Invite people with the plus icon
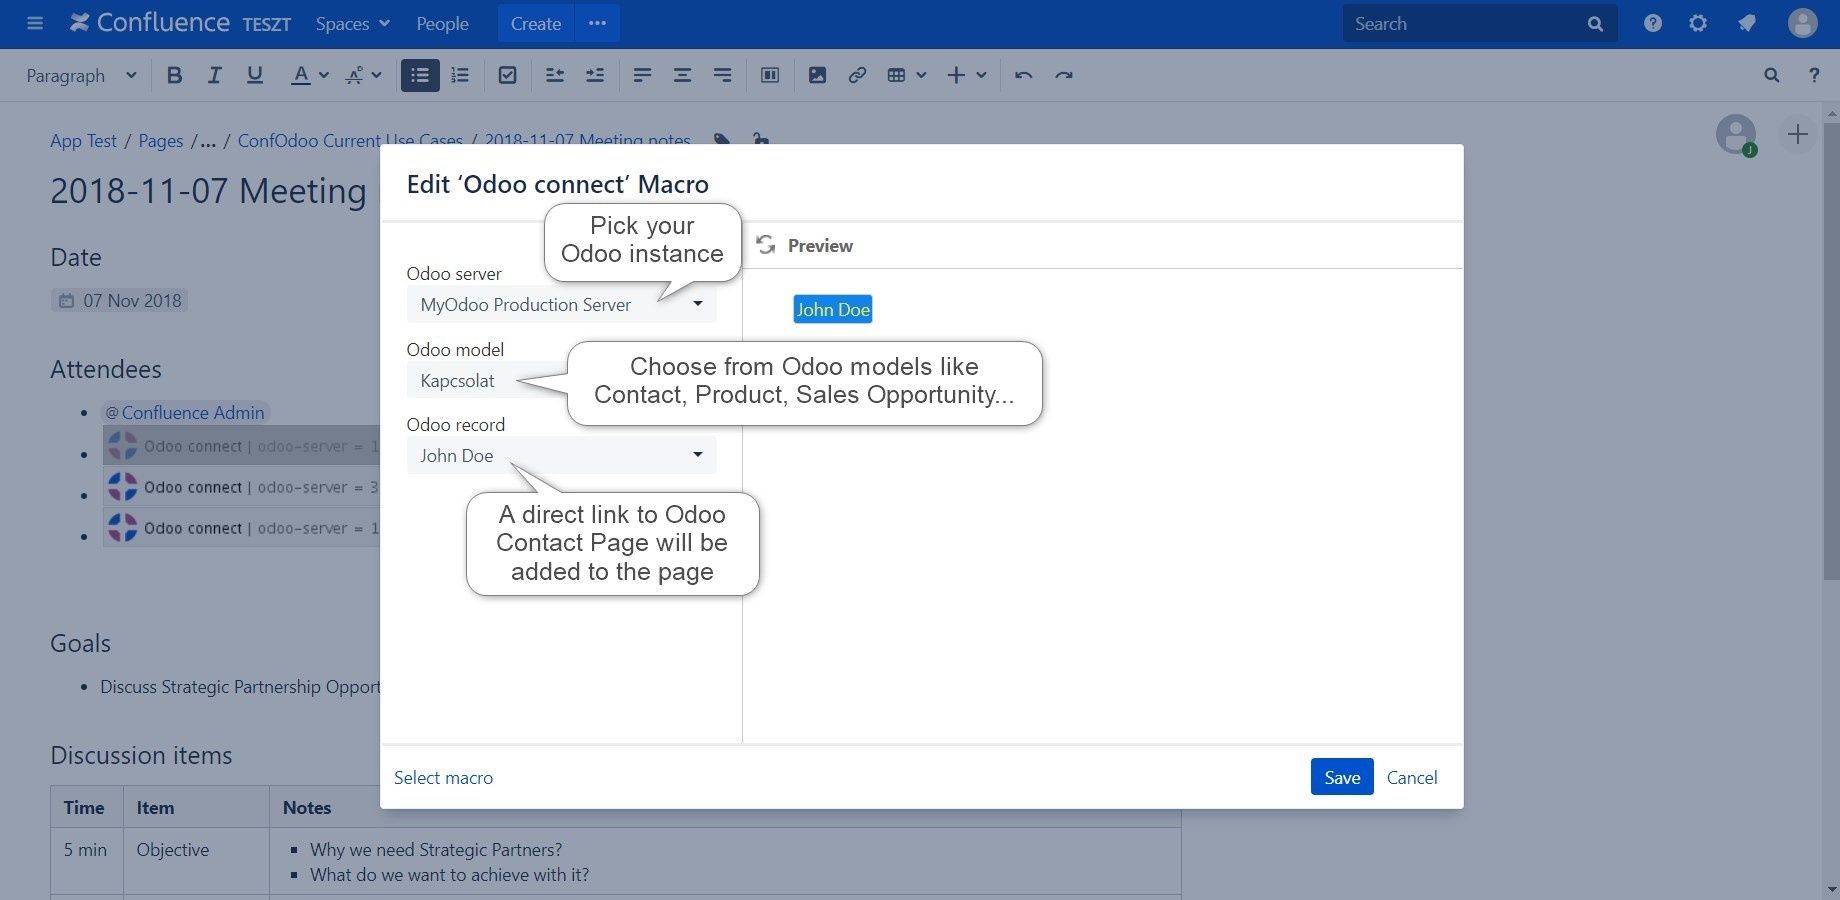This screenshot has width=1840, height=900. (x=1797, y=134)
